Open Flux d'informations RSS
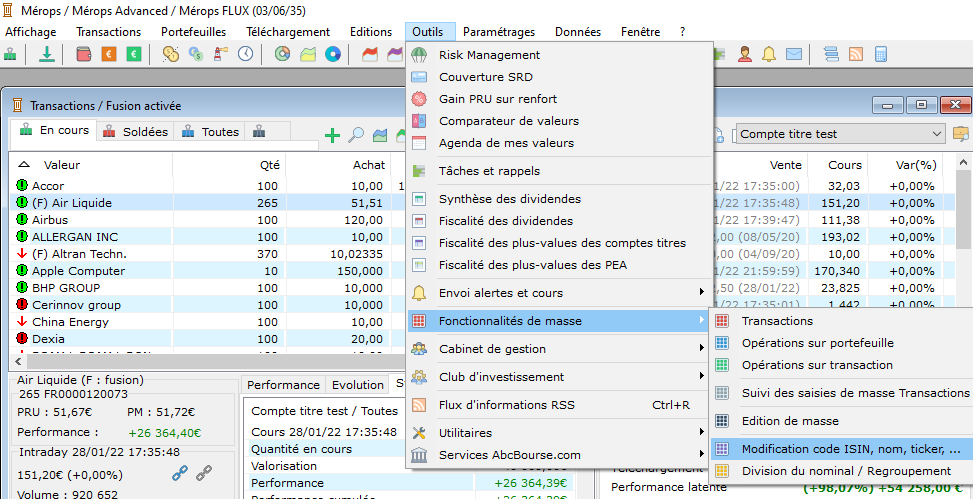Viewport: 973px width, 499px height. pyautogui.click(x=558, y=405)
